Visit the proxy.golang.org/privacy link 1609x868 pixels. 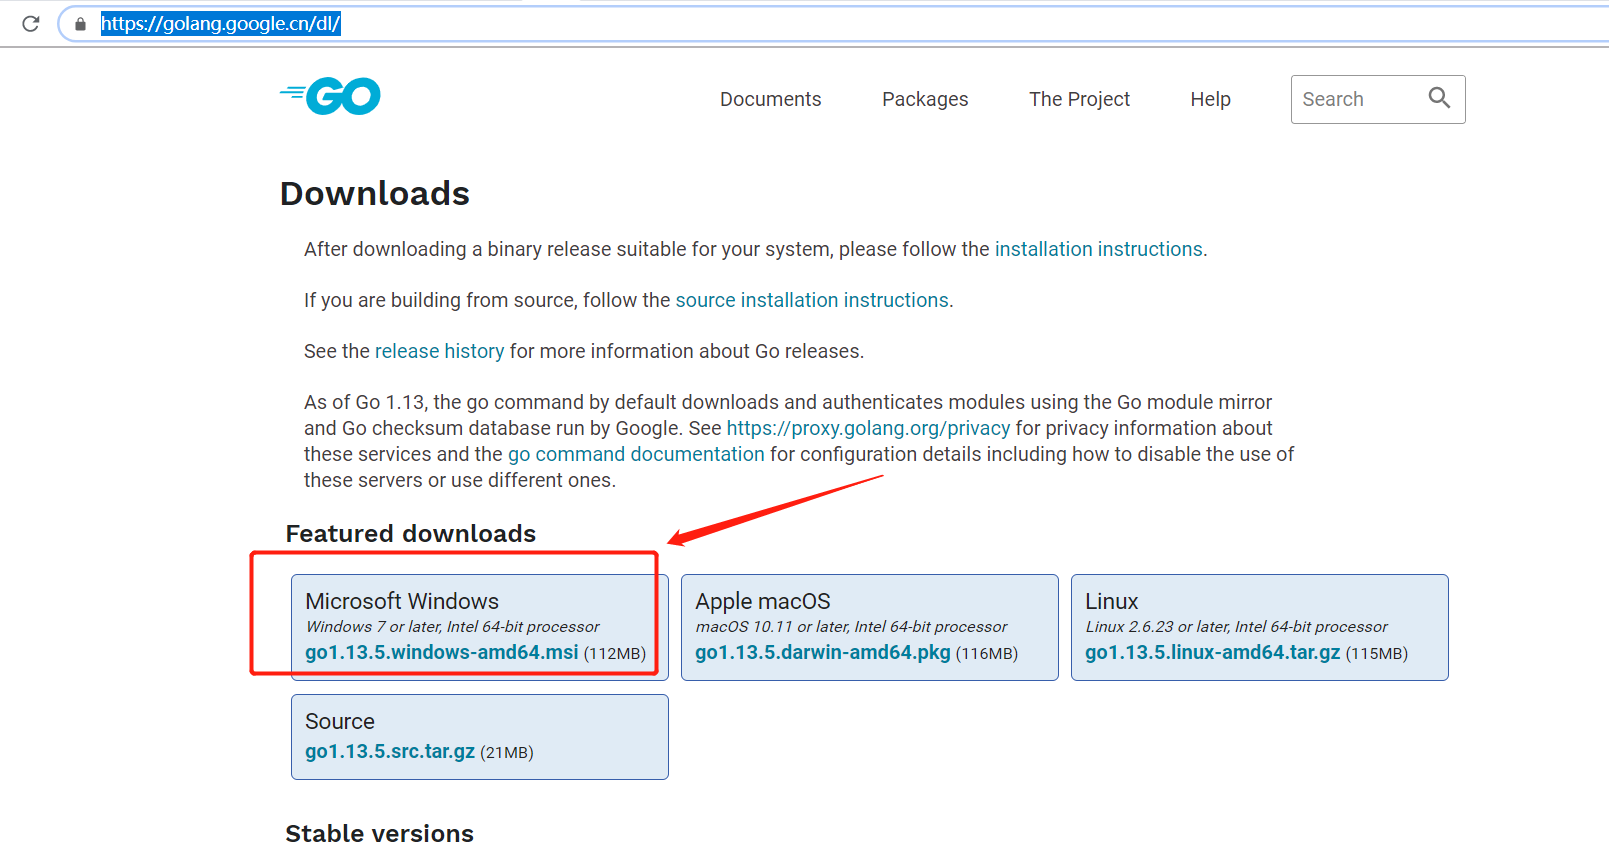point(868,428)
